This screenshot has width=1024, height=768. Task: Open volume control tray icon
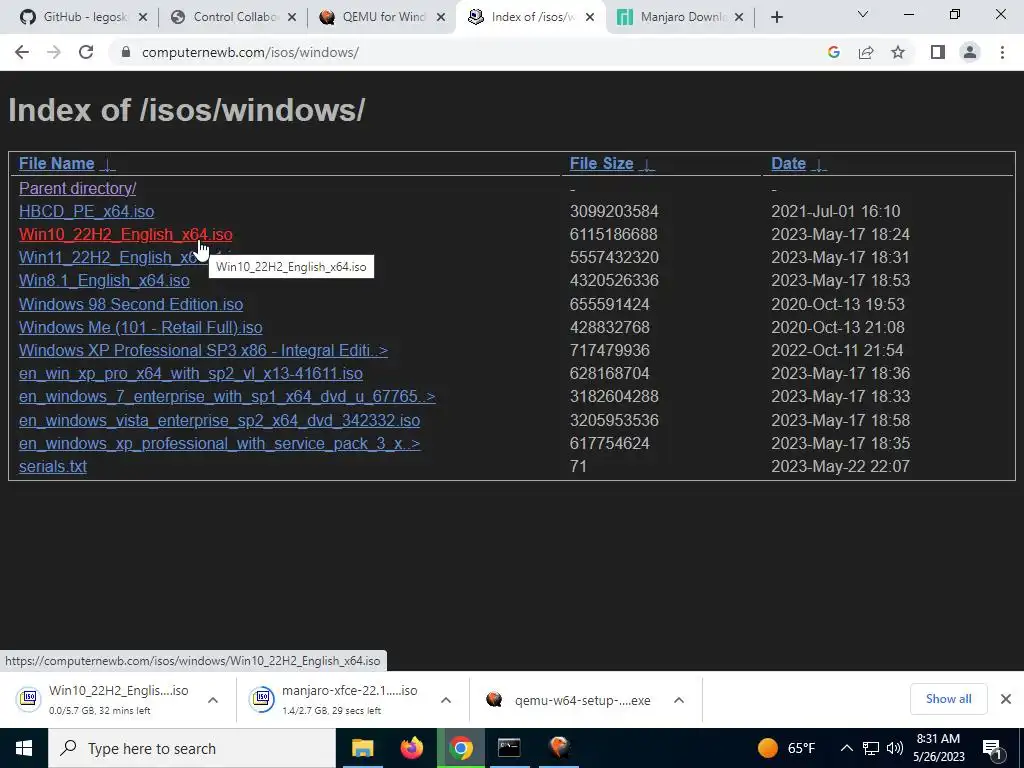click(x=895, y=748)
